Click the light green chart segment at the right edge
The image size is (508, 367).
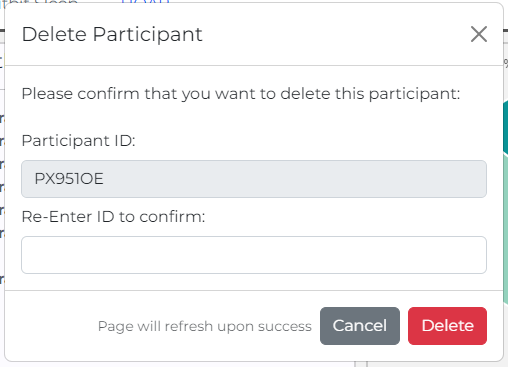pos(506,229)
